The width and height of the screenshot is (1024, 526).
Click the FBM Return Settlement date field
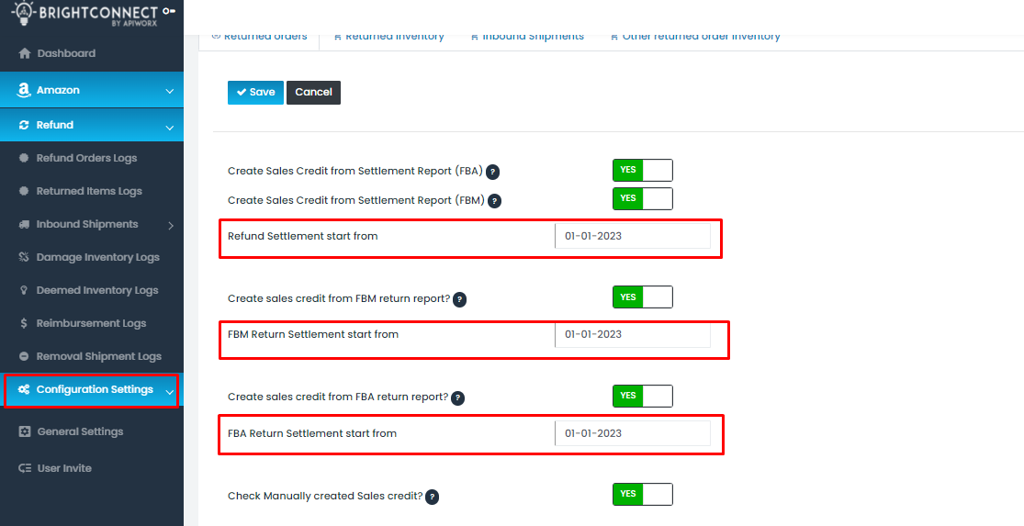point(632,335)
